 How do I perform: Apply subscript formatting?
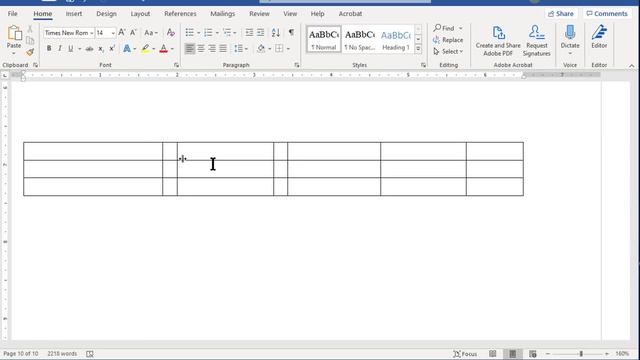pyautogui.click(x=101, y=49)
